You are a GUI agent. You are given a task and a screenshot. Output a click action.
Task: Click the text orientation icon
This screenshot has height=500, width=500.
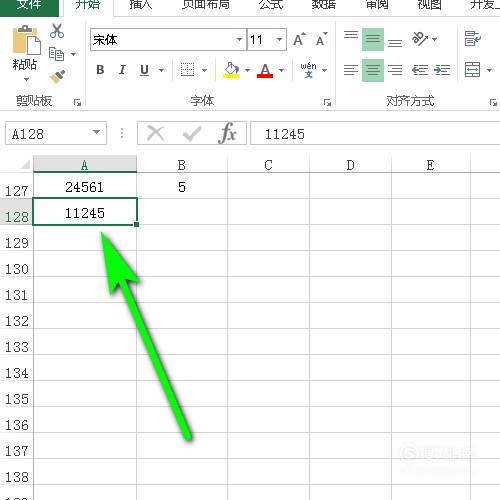click(420, 39)
